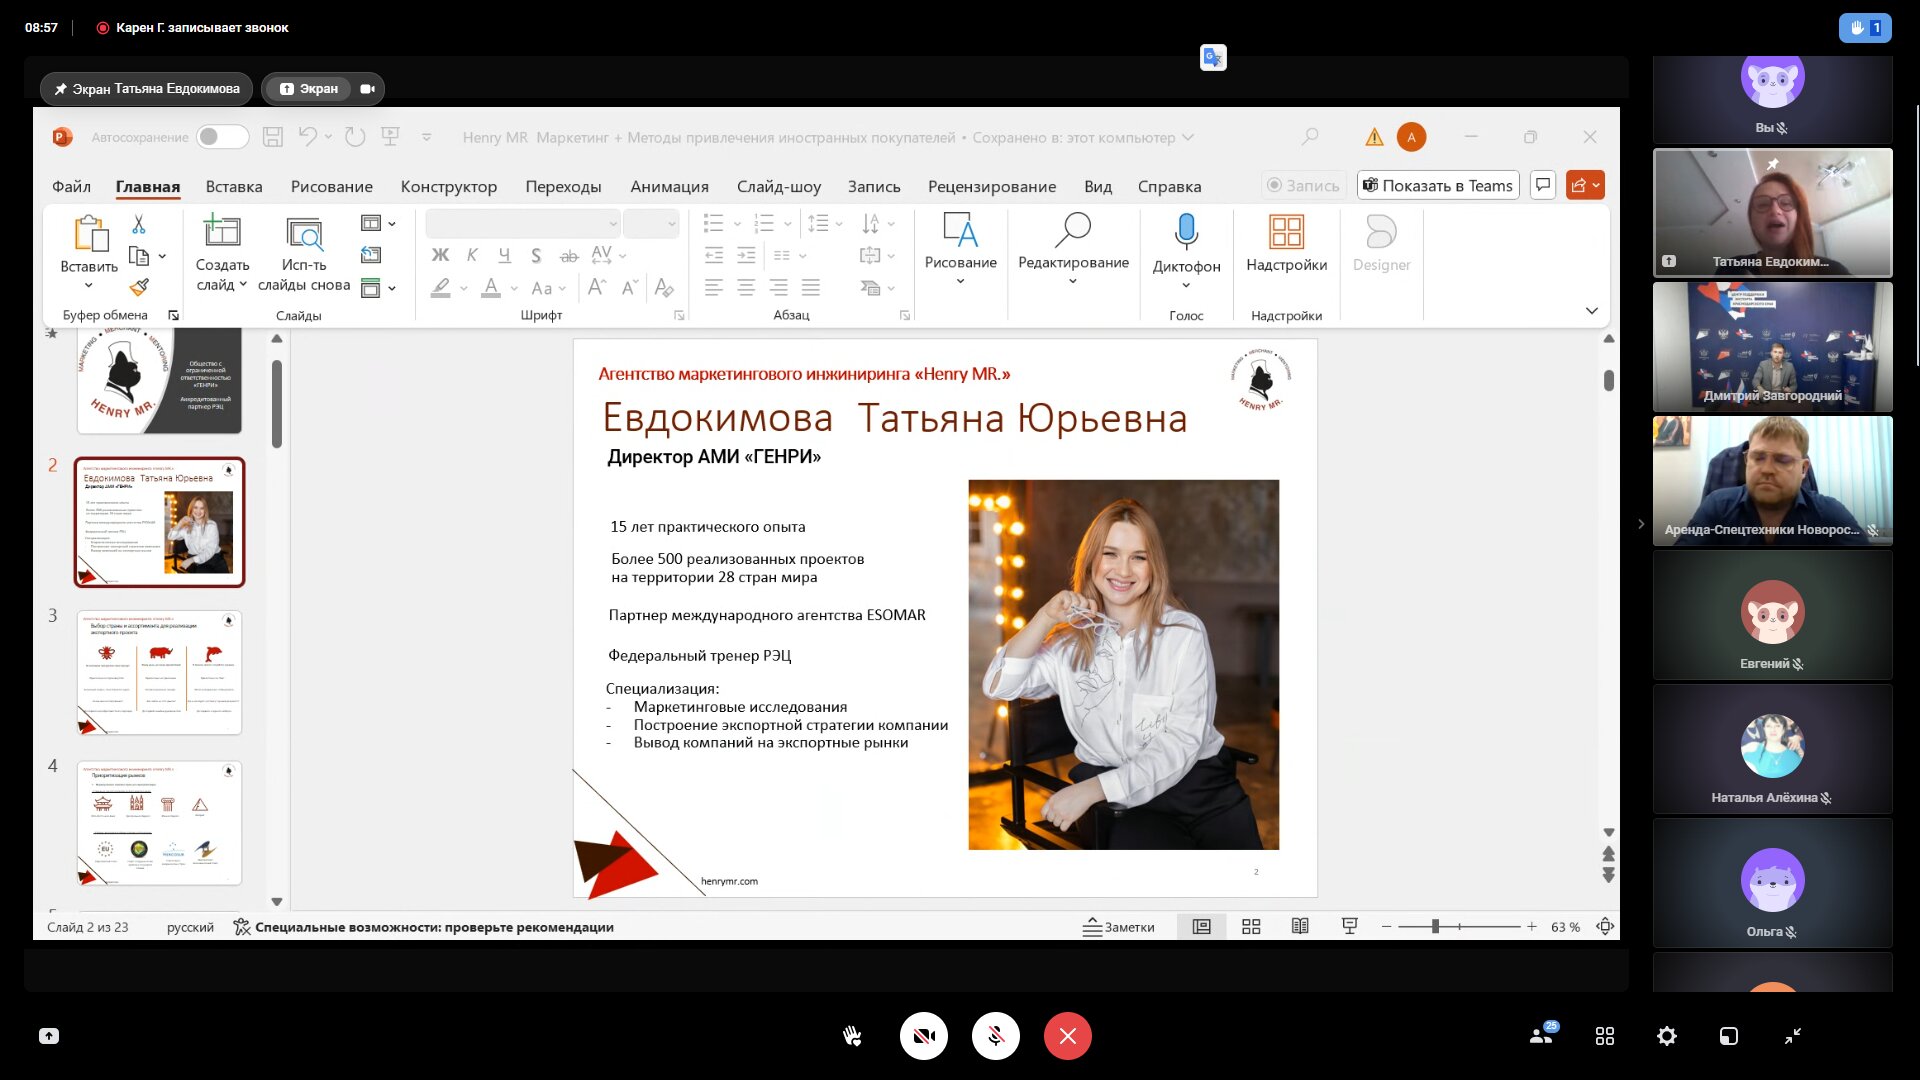Click the Показать в Teams button

[x=1438, y=185]
